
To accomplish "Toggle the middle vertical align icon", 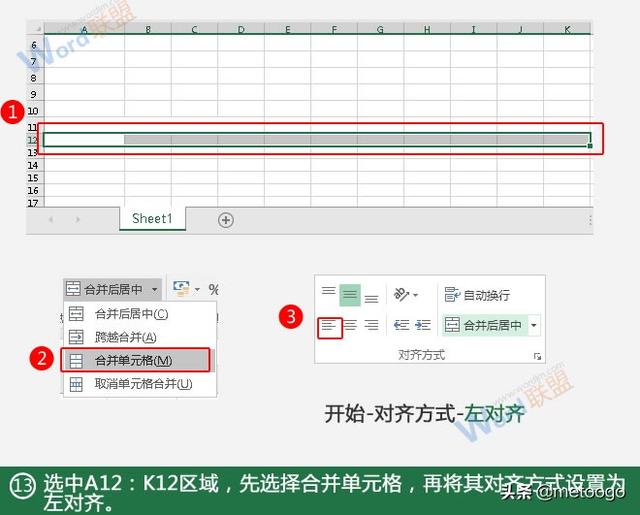I will 350,295.
